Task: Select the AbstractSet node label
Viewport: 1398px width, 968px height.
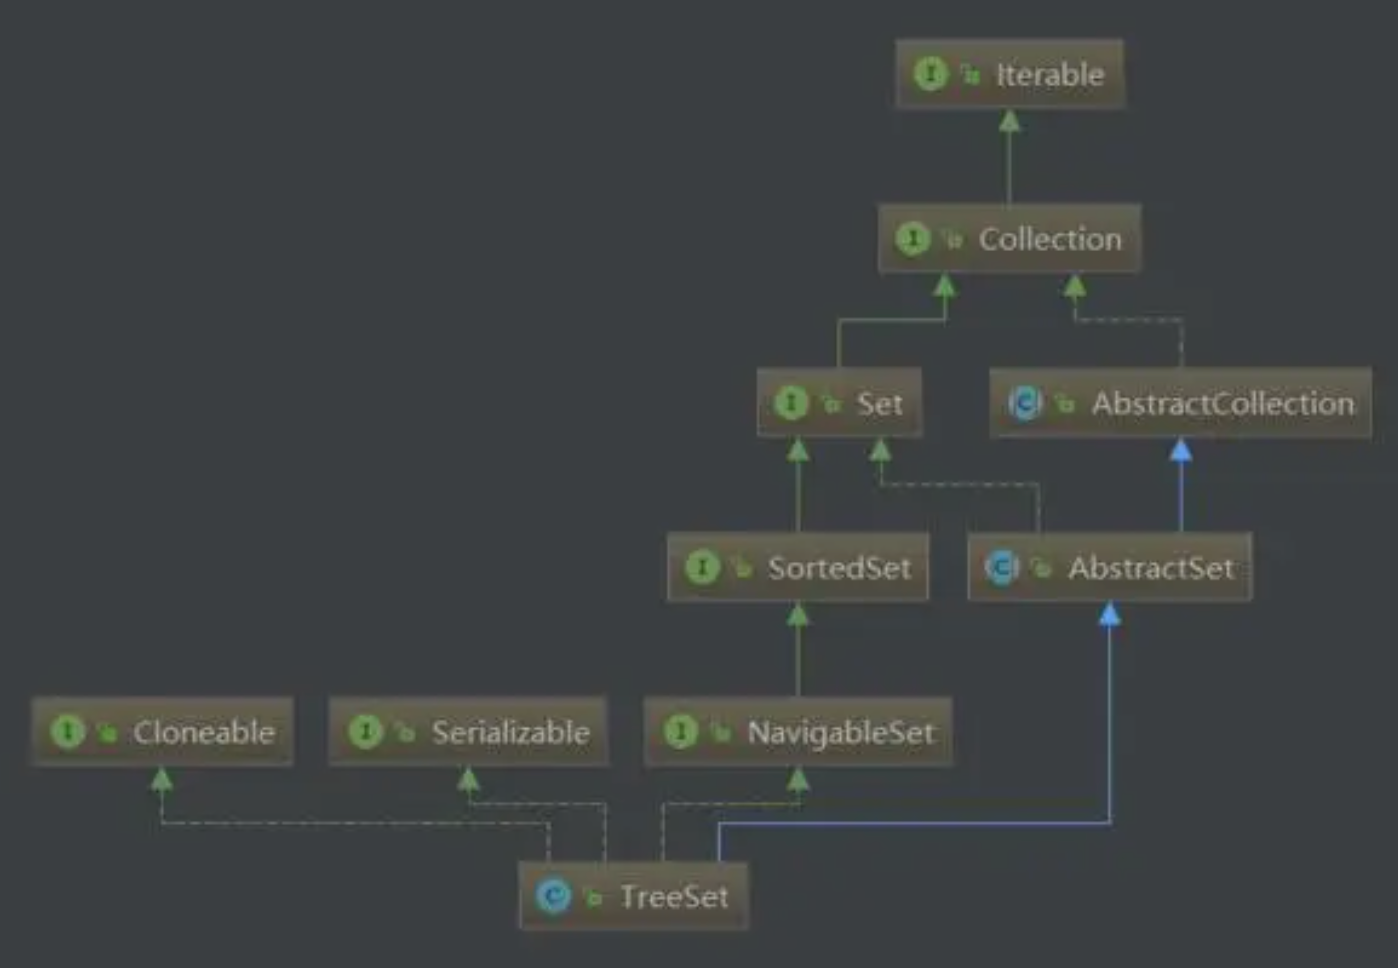Action: pyautogui.click(x=1151, y=568)
